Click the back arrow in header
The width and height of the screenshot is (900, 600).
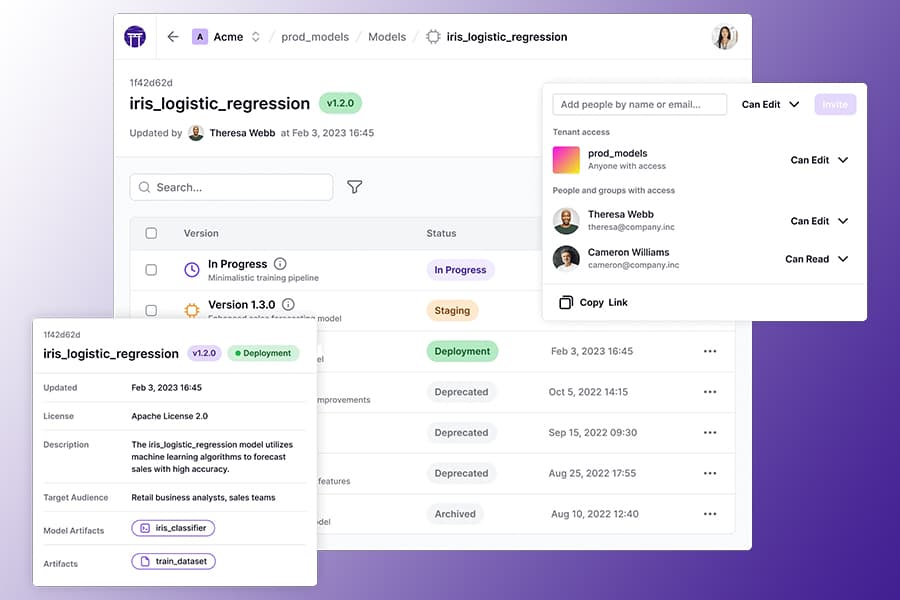click(x=173, y=37)
